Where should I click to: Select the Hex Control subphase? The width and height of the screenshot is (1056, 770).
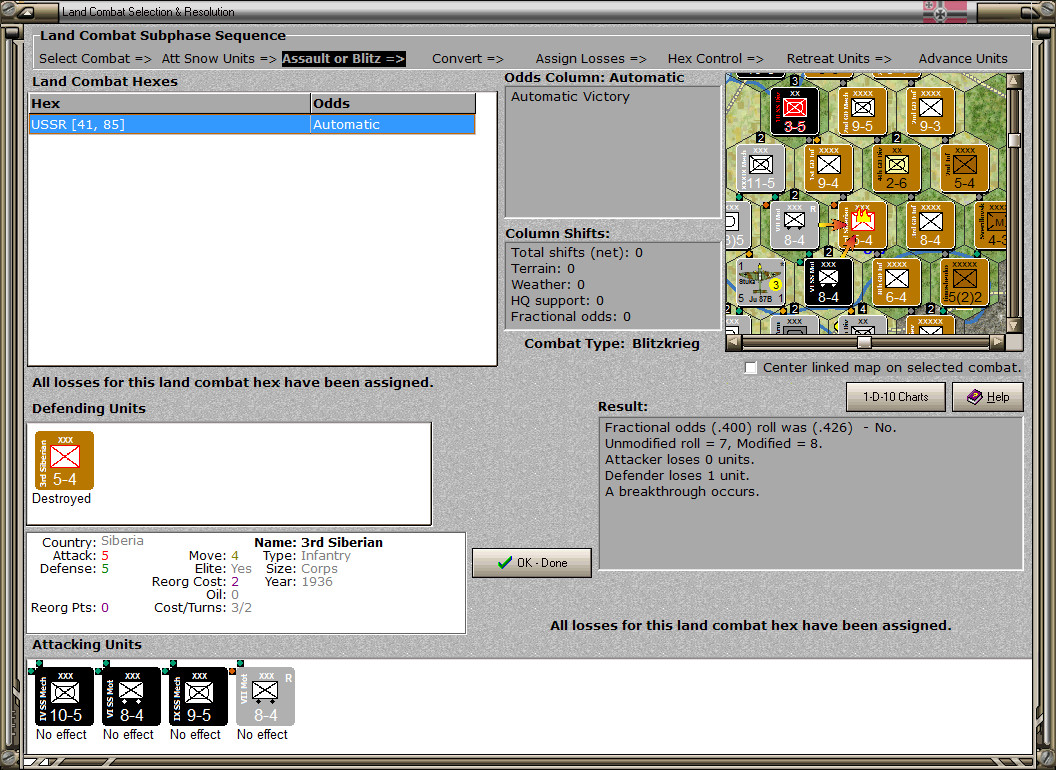[715, 59]
